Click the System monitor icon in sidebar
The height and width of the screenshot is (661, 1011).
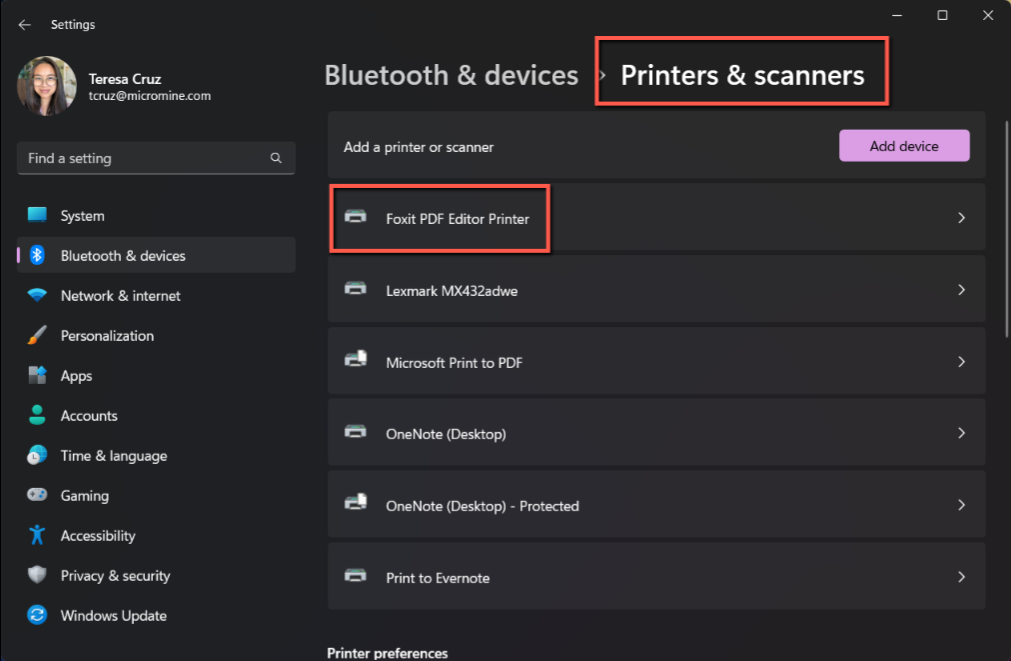(37, 215)
